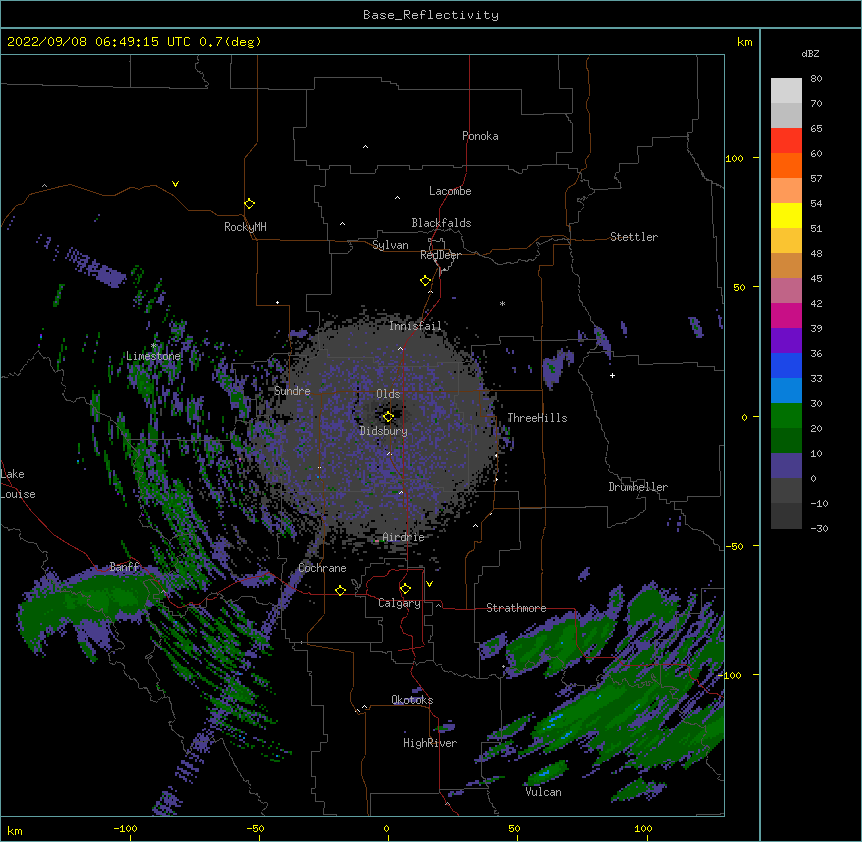Click the Okotoks label

pyautogui.click(x=412, y=700)
